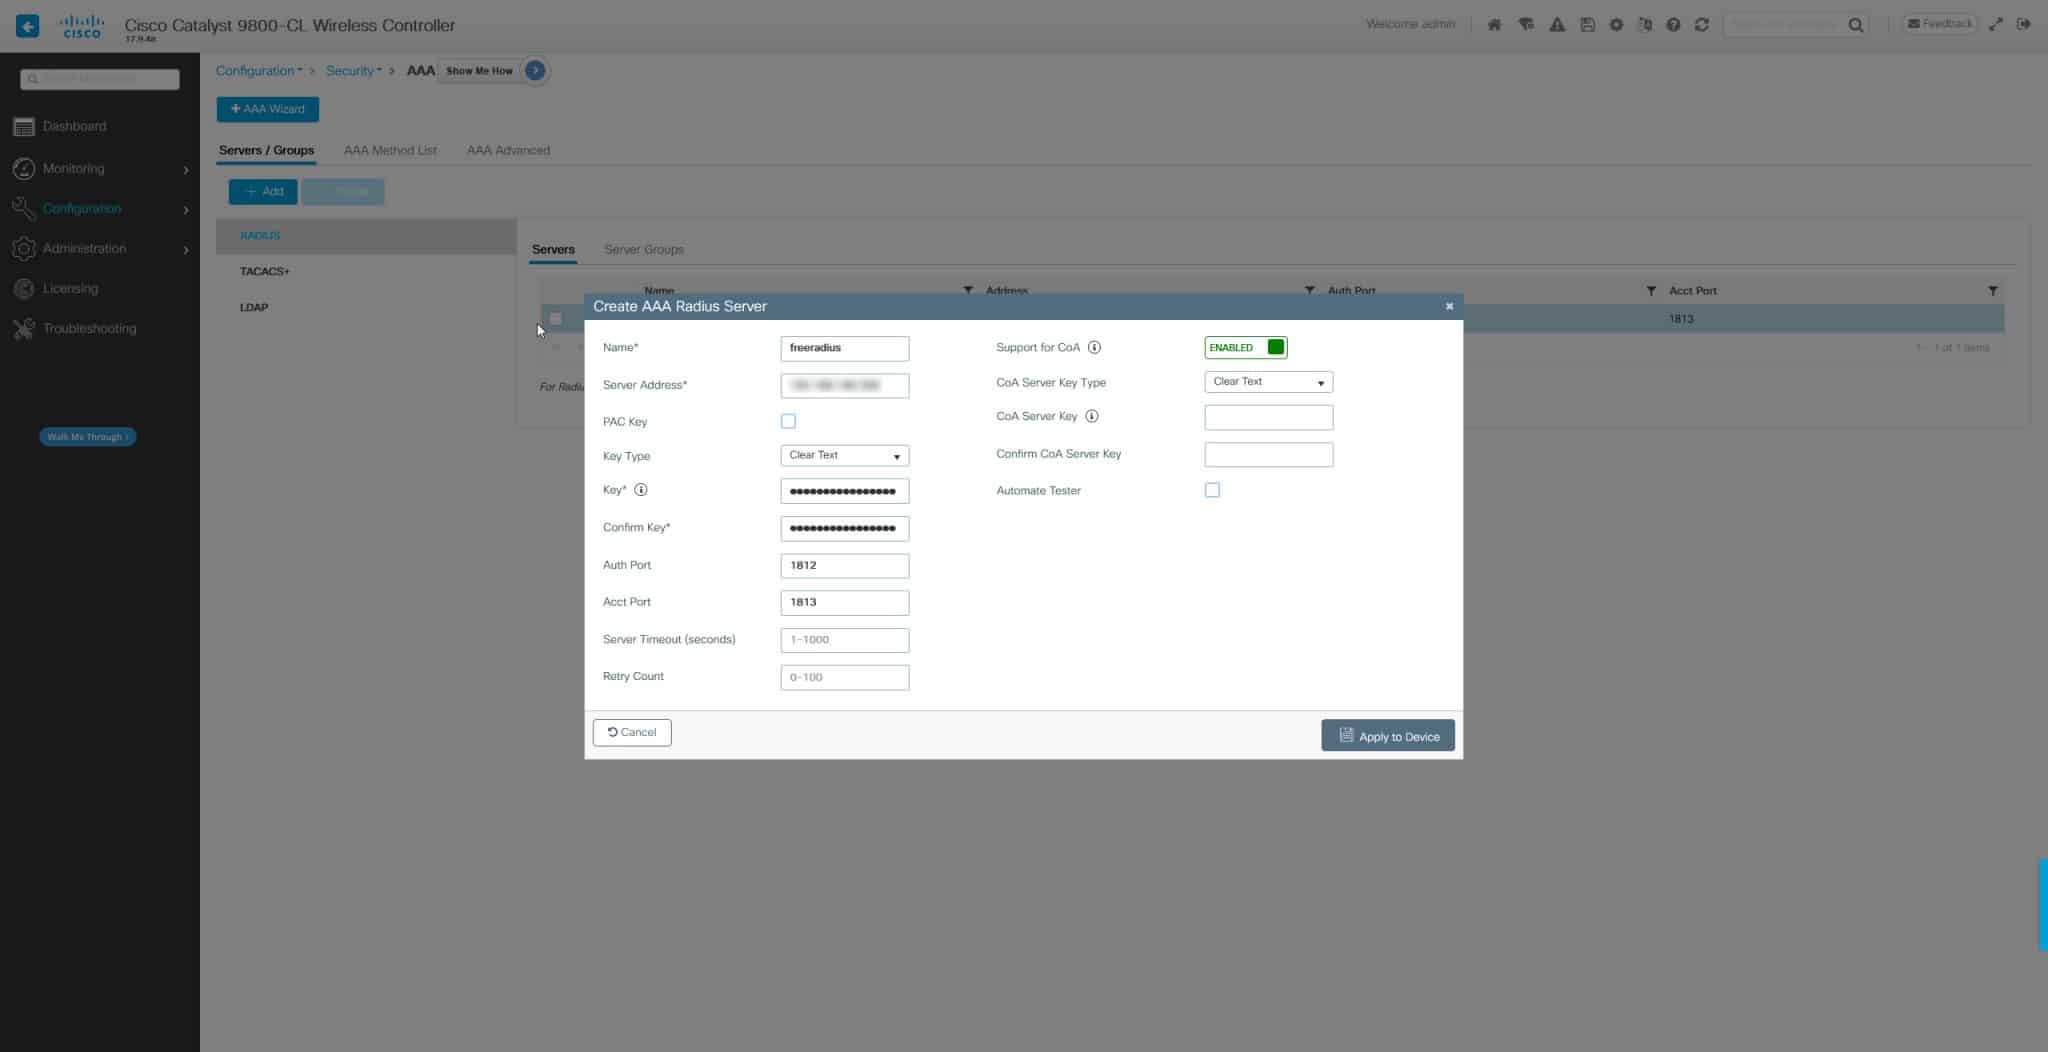The height and width of the screenshot is (1052, 2048).
Task: Click the Add button
Action: coord(263,191)
